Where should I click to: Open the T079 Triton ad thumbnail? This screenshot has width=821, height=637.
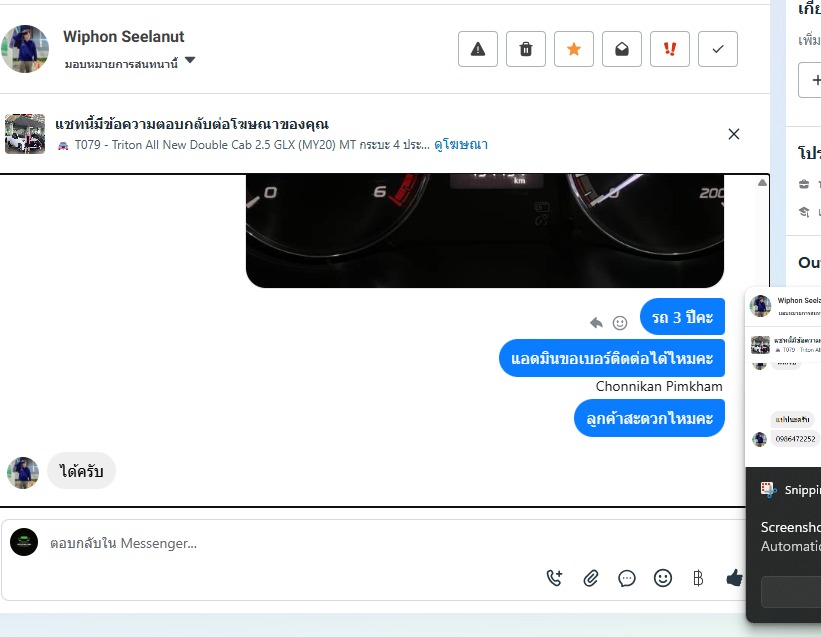point(25,134)
